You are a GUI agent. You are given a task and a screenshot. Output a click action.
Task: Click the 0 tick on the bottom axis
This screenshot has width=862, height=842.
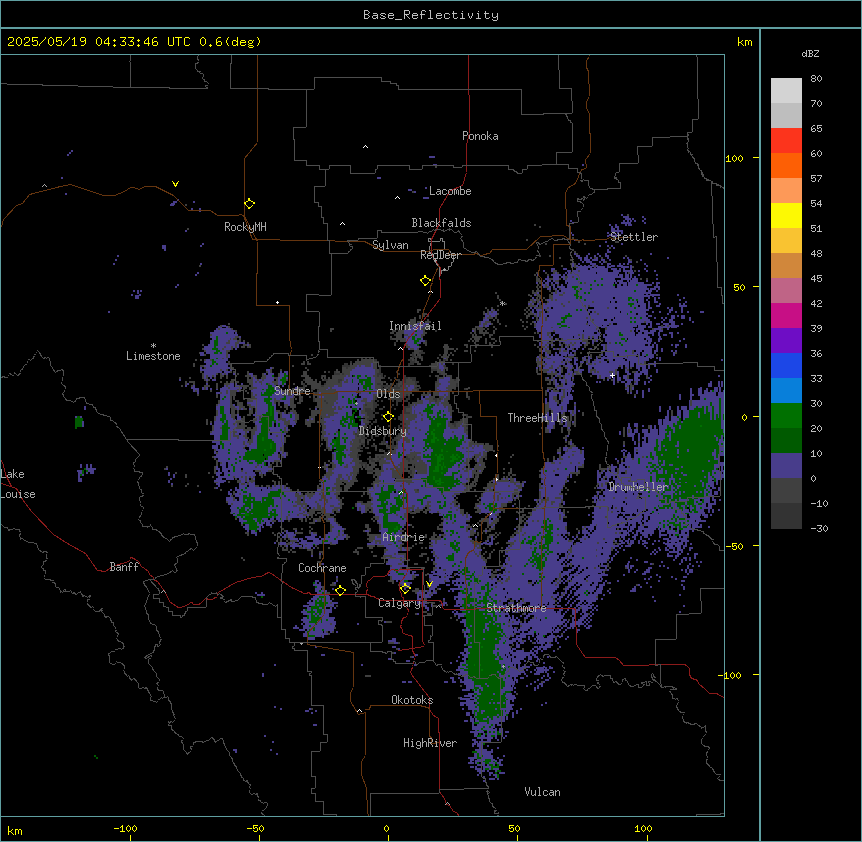pyautogui.click(x=386, y=828)
